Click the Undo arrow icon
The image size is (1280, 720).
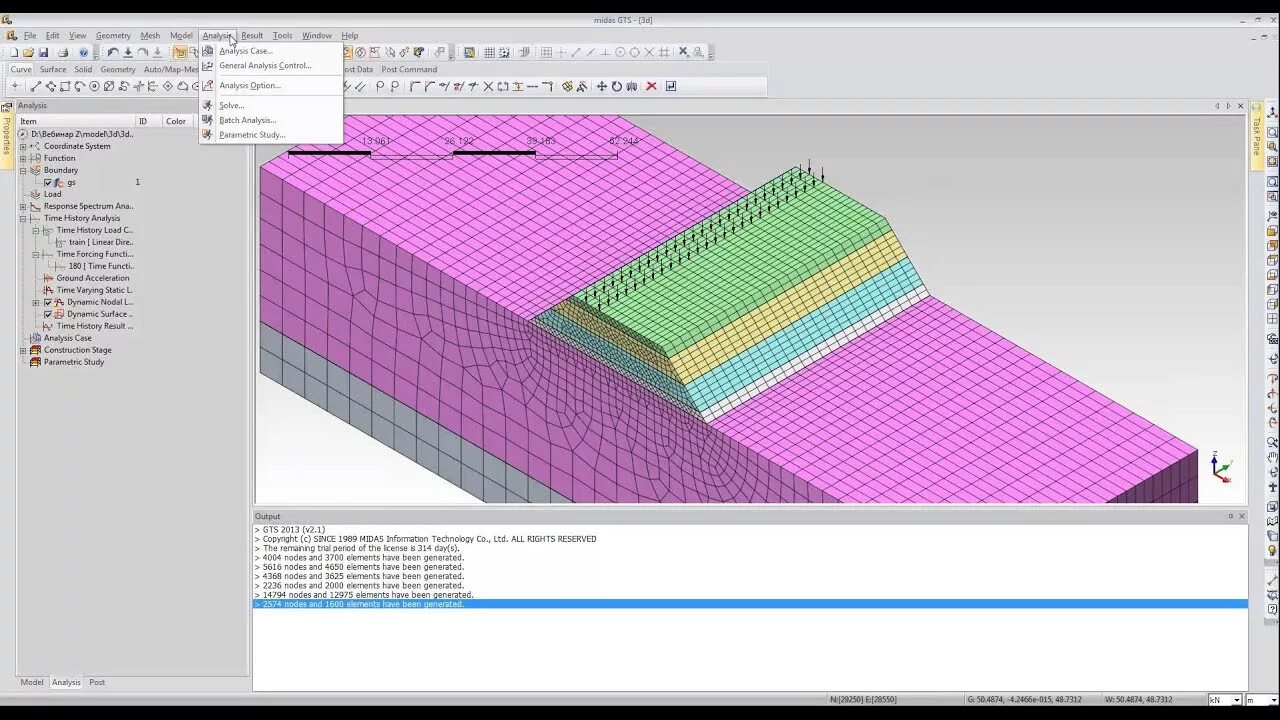[113, 52]
